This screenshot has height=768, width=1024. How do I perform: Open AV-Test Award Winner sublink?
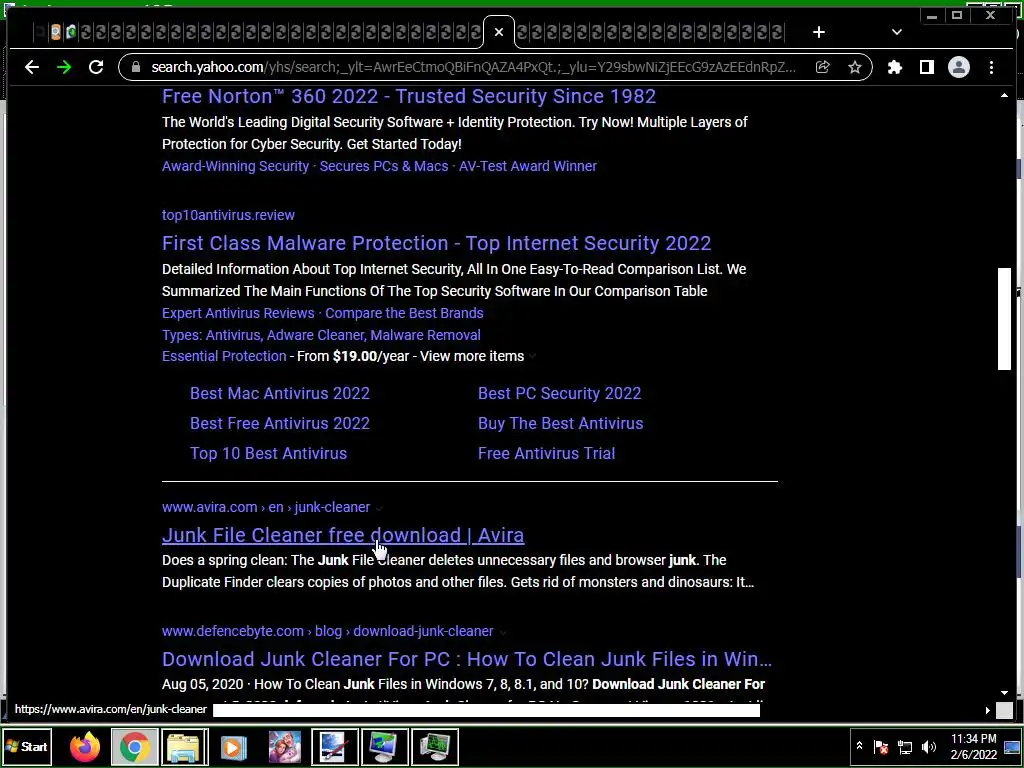tap(528, 166)
